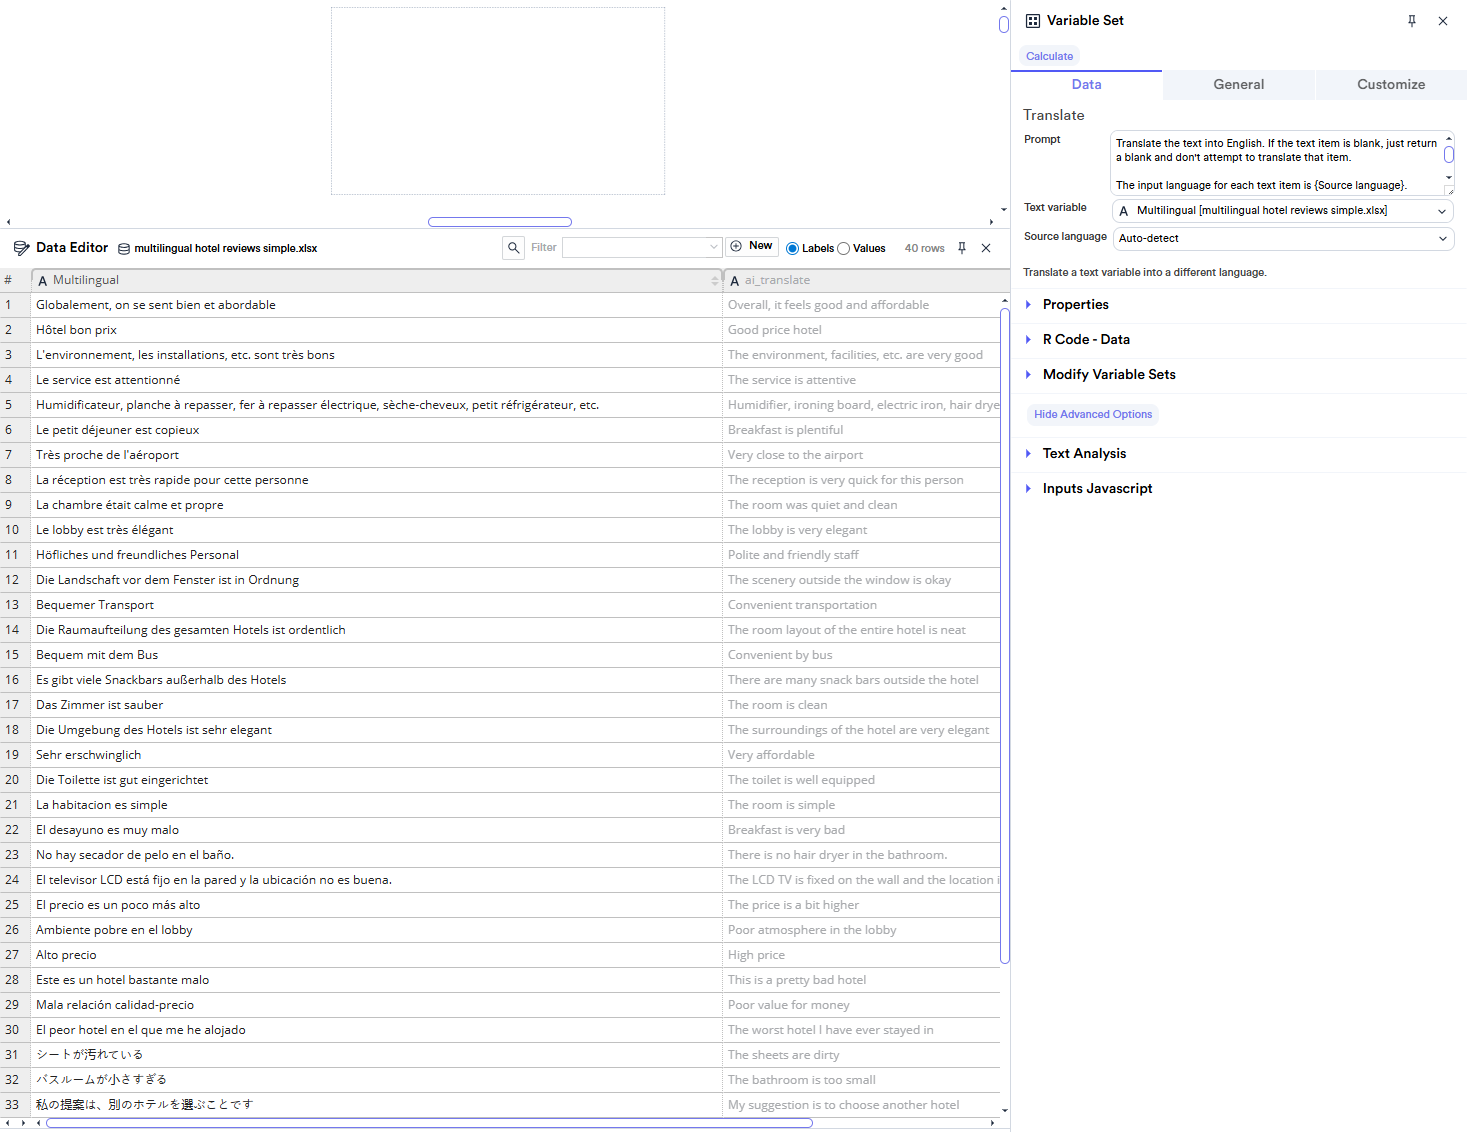Image resolution: width=1467 pixels, height=1132 pixels.
Task: Click the sort arrows on Multilingual header
Action: [x=714, y=280]
